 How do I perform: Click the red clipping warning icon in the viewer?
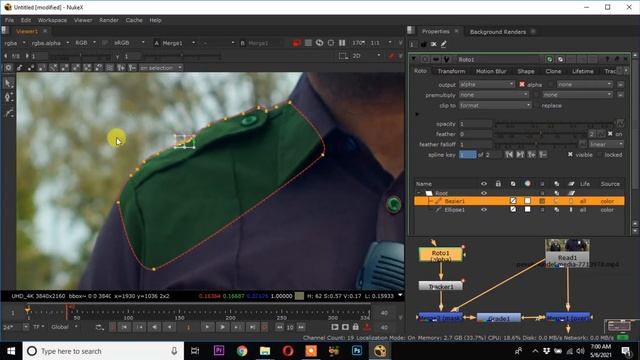[x=297, y=43]
